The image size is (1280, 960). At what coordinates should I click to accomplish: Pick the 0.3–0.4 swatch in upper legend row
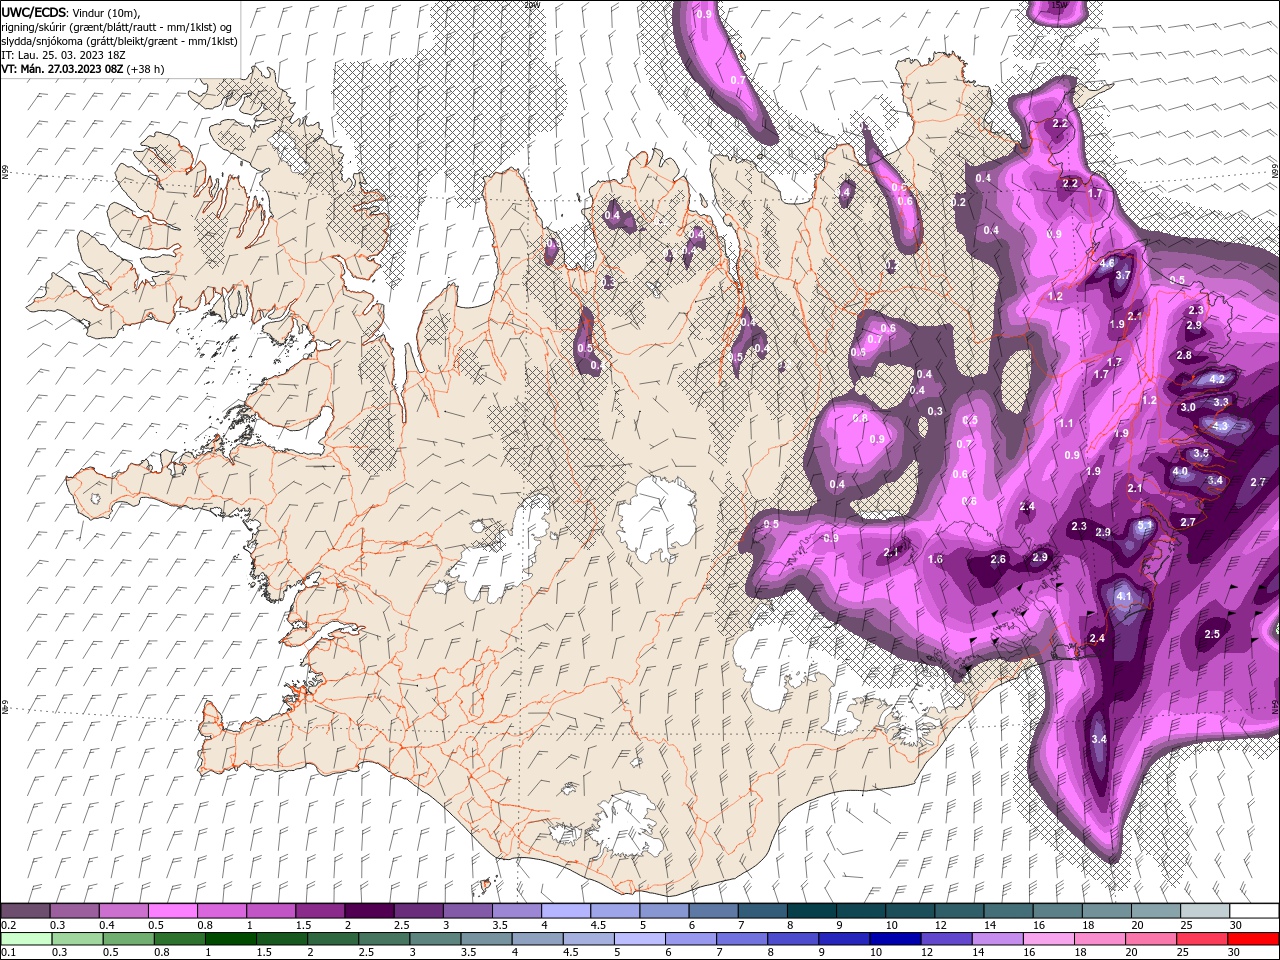click(x=74, y=911)
